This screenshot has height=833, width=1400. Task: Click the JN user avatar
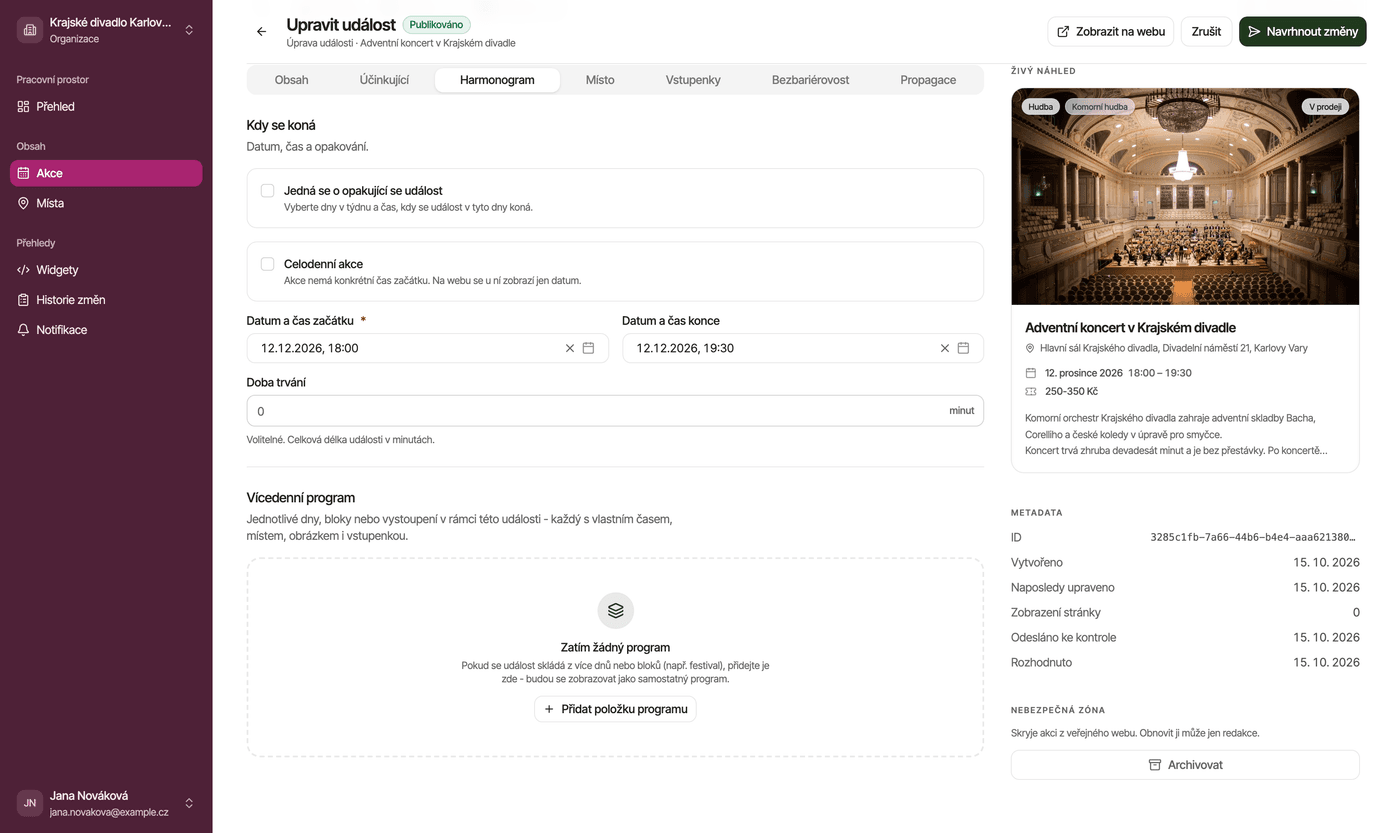30,803
